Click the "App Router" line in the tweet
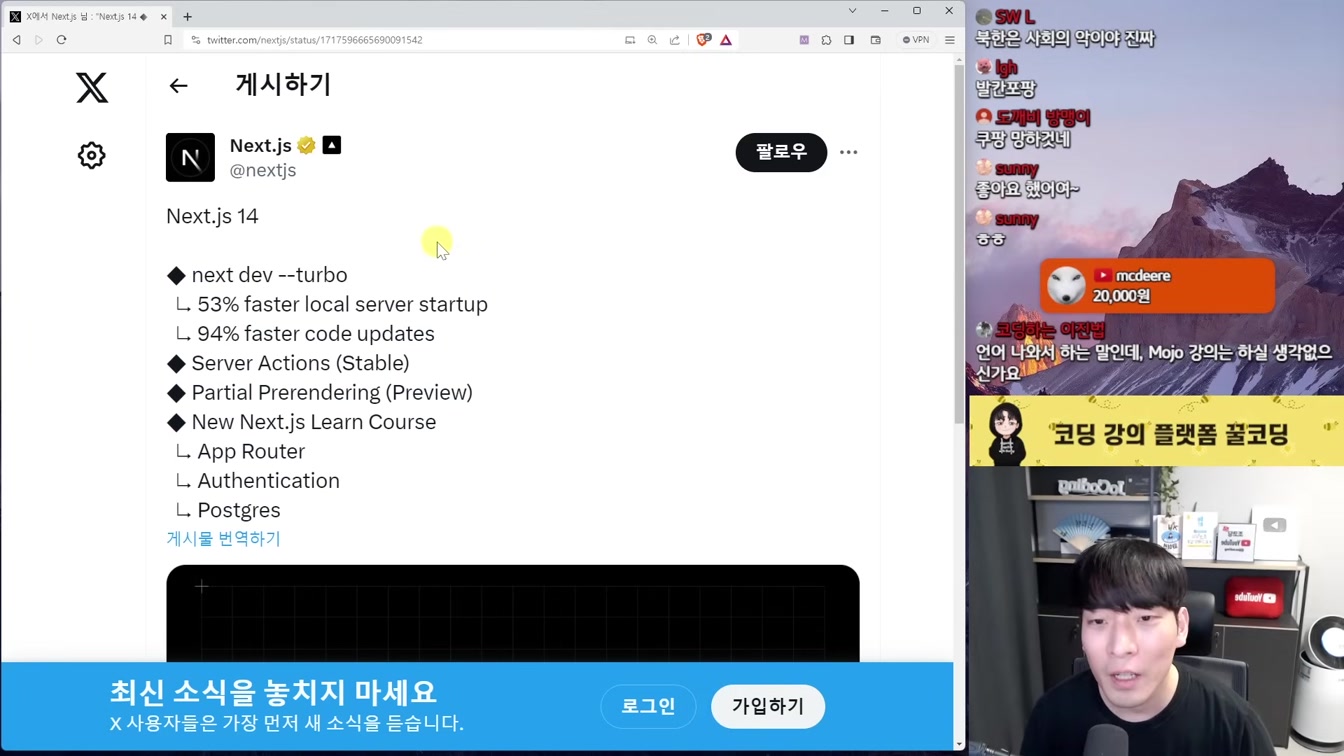1344x756 pixels. [251, 451]
